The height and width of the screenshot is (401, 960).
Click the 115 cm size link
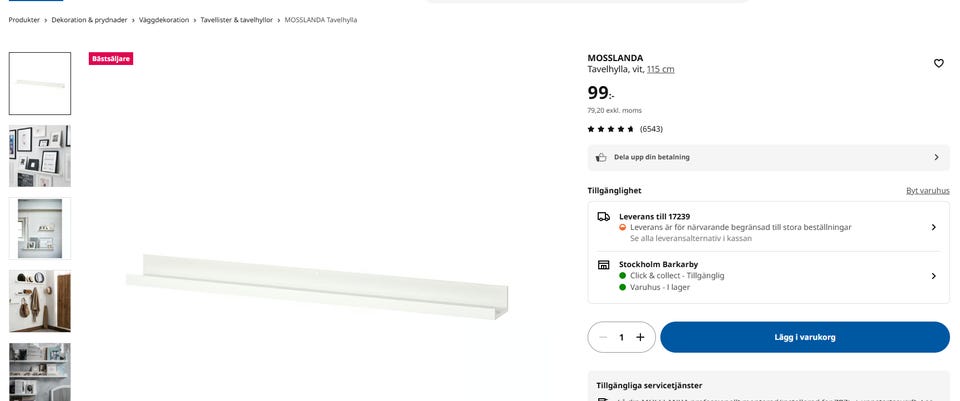661,69
